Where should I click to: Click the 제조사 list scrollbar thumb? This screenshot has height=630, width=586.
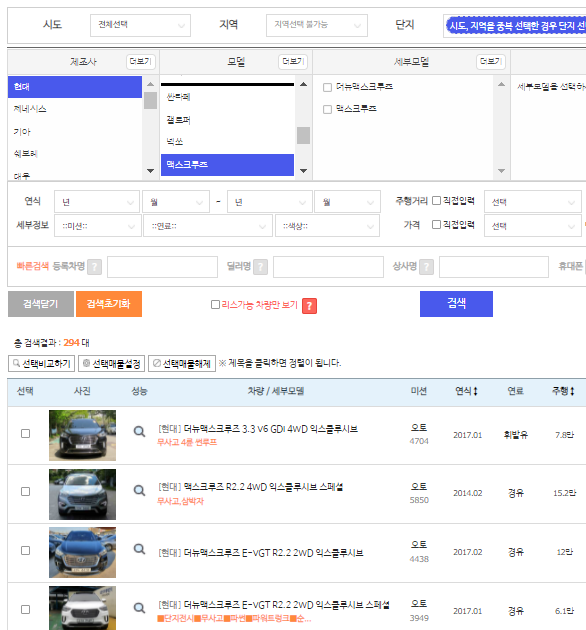(151, 100)
